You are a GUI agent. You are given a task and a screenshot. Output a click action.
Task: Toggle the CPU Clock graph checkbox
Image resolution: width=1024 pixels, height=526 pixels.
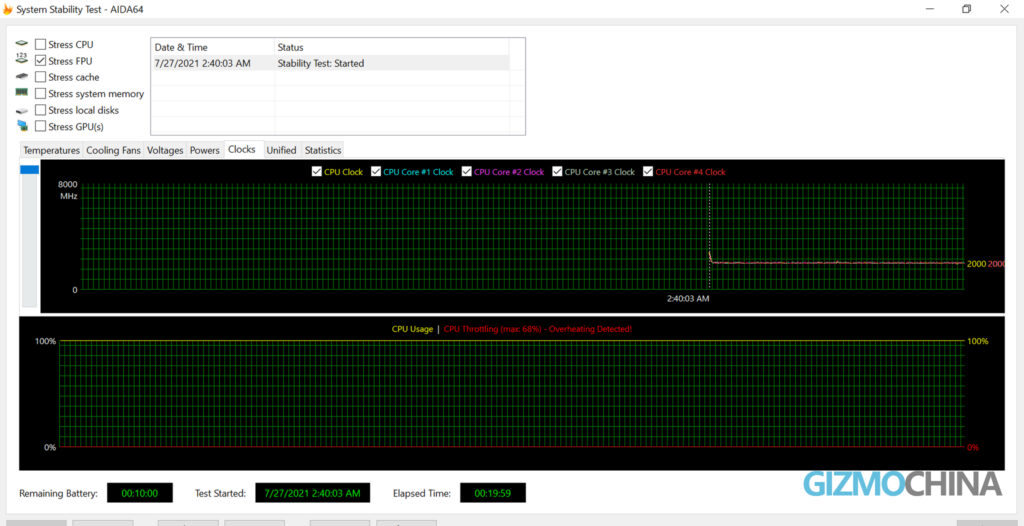point(317,172)
